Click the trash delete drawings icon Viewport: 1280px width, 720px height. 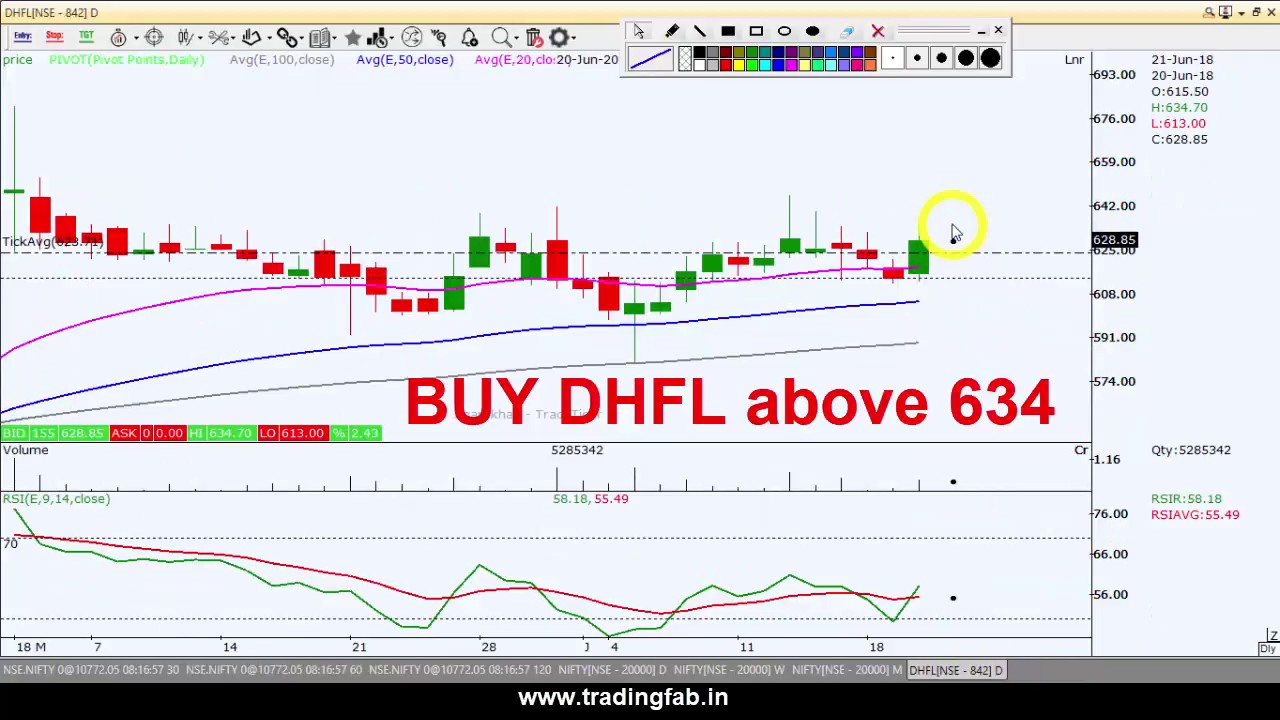click(x=534, y=38)
